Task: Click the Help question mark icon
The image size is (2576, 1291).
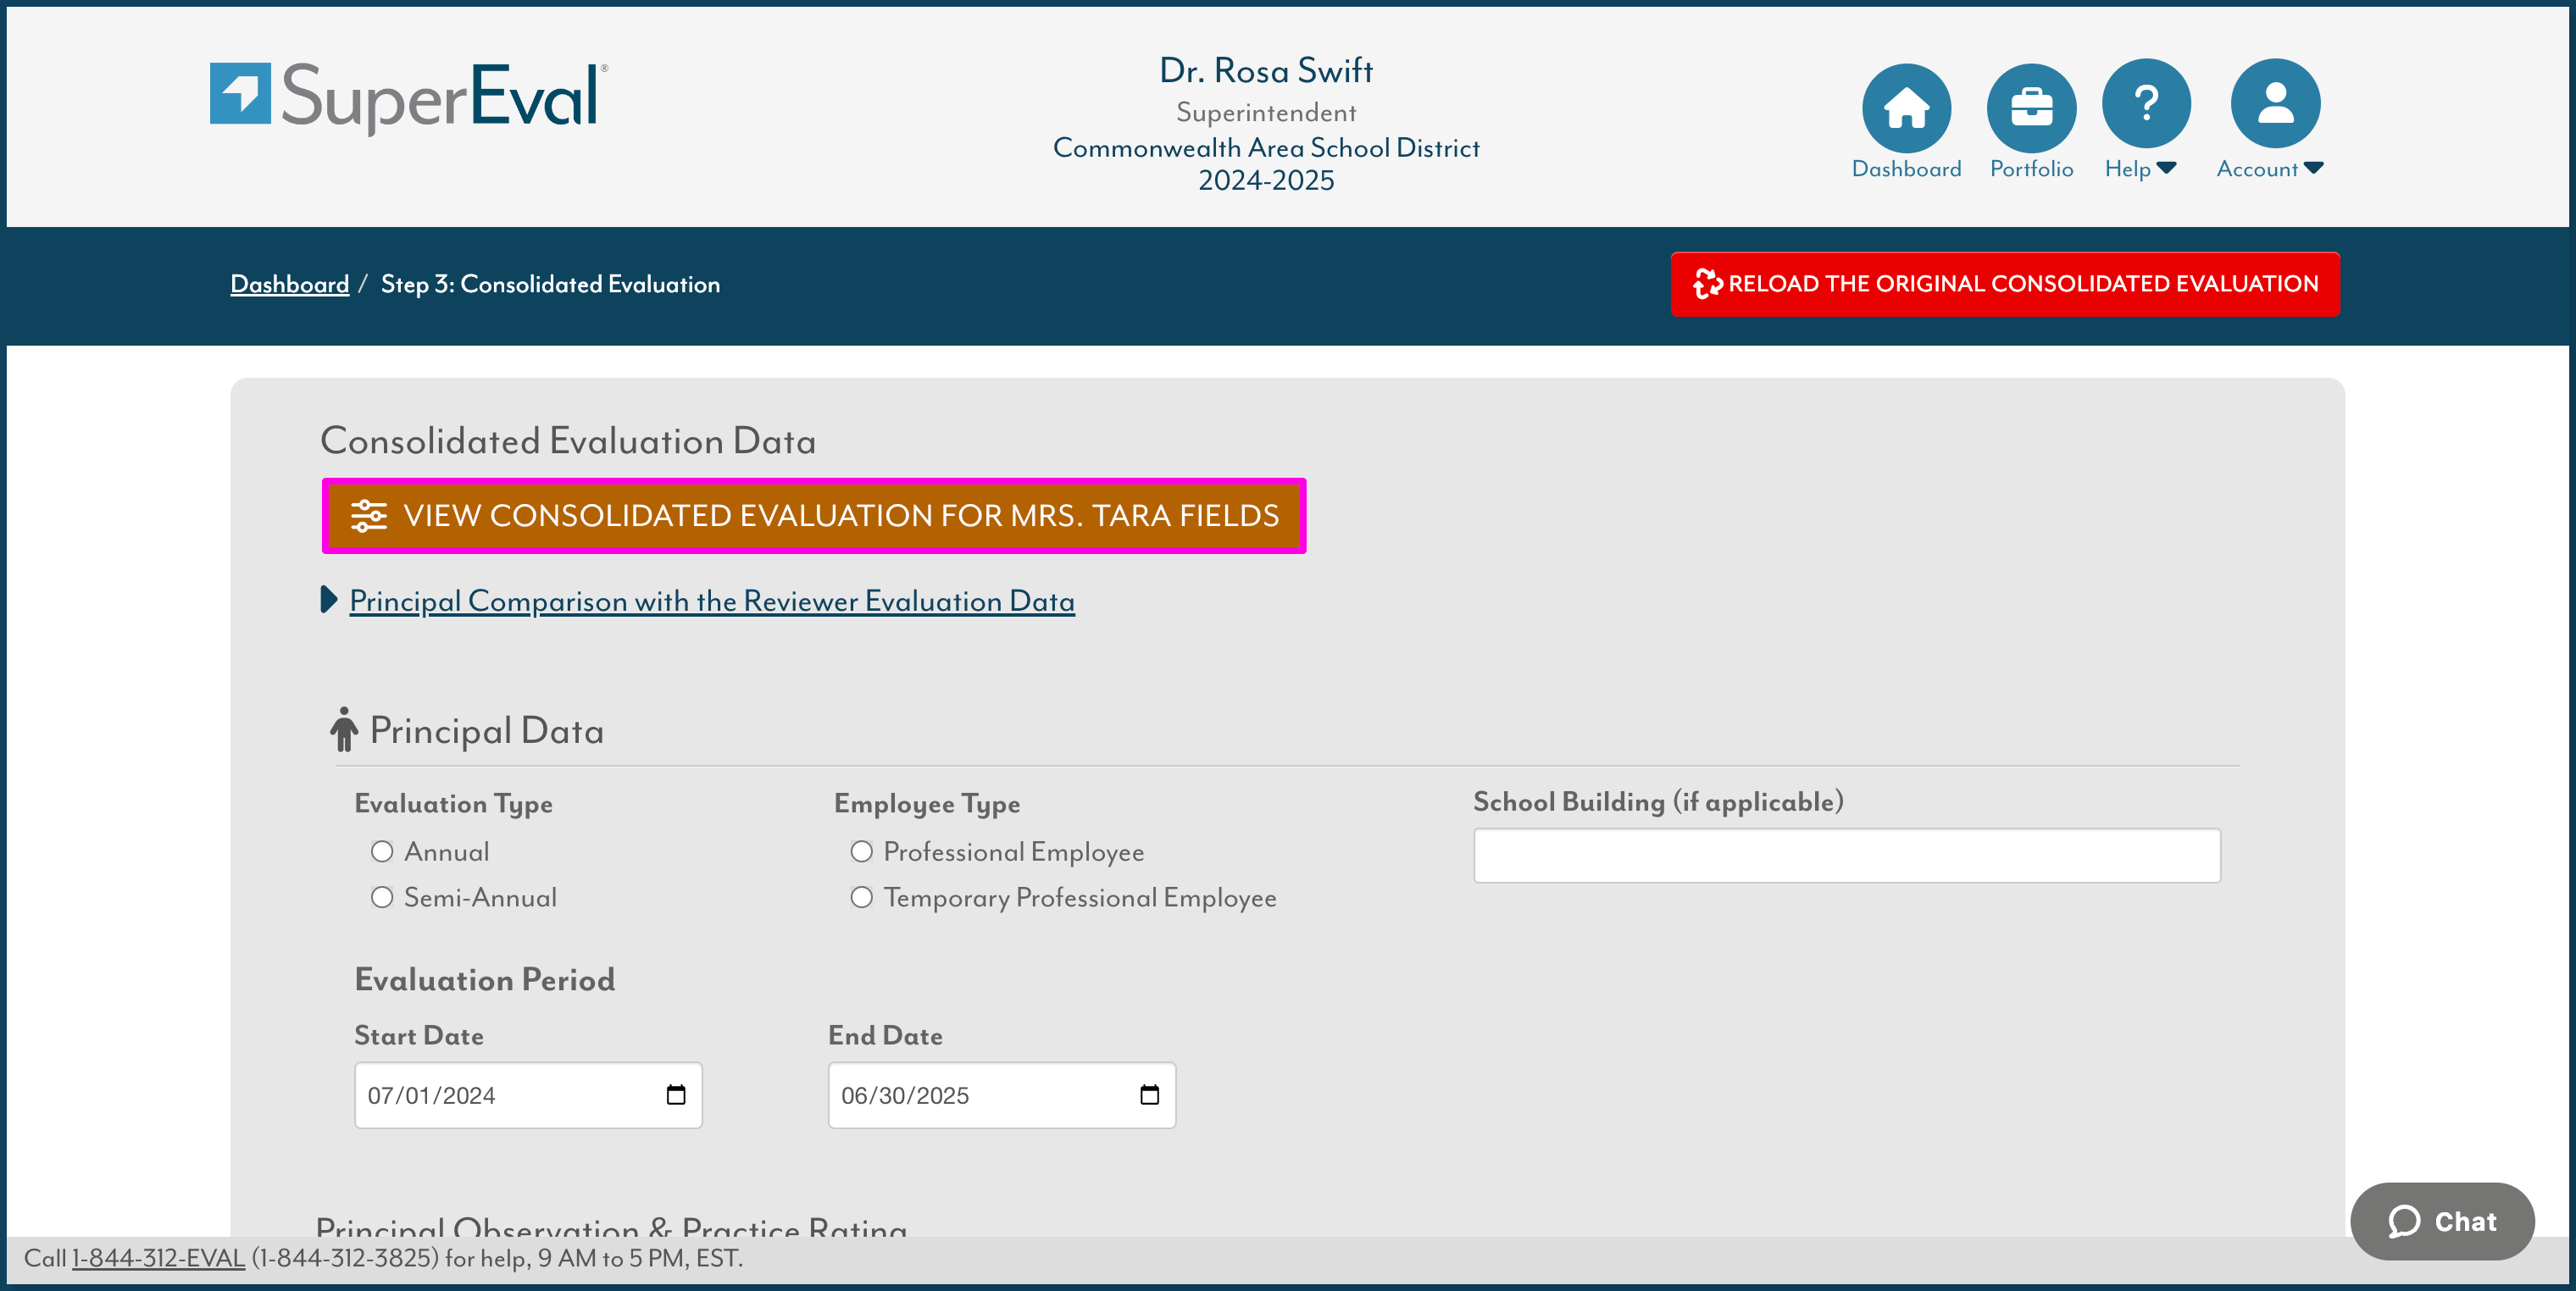Action: (x=2146, y=103)
